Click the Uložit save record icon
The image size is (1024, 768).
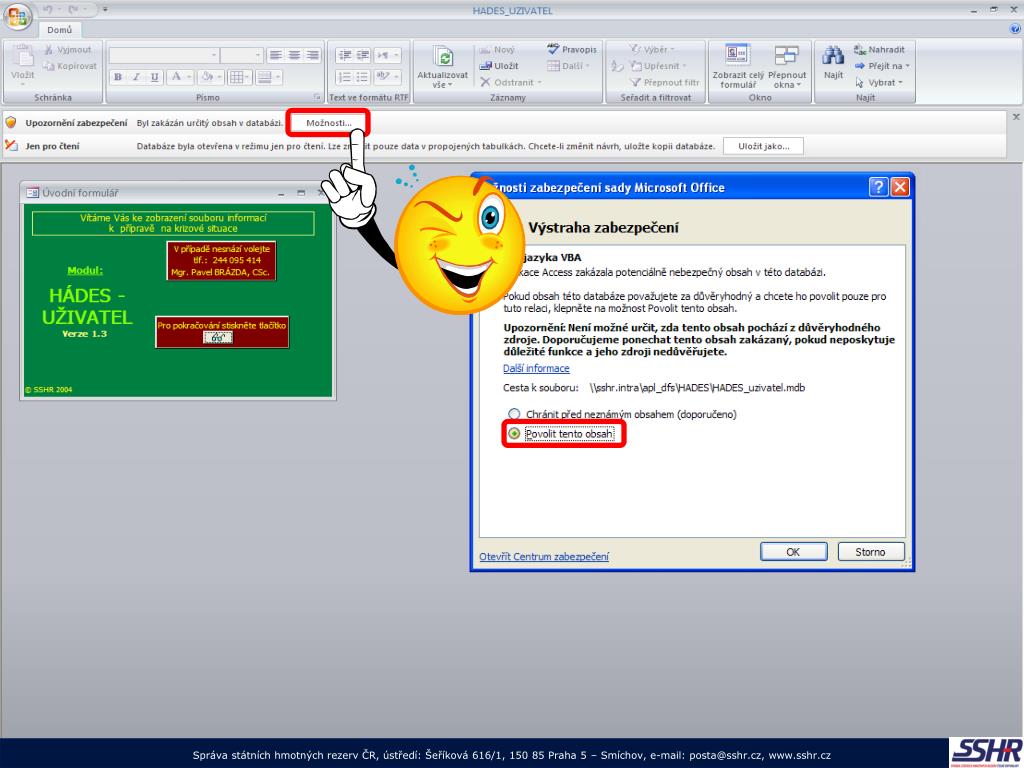pos(485,66)
